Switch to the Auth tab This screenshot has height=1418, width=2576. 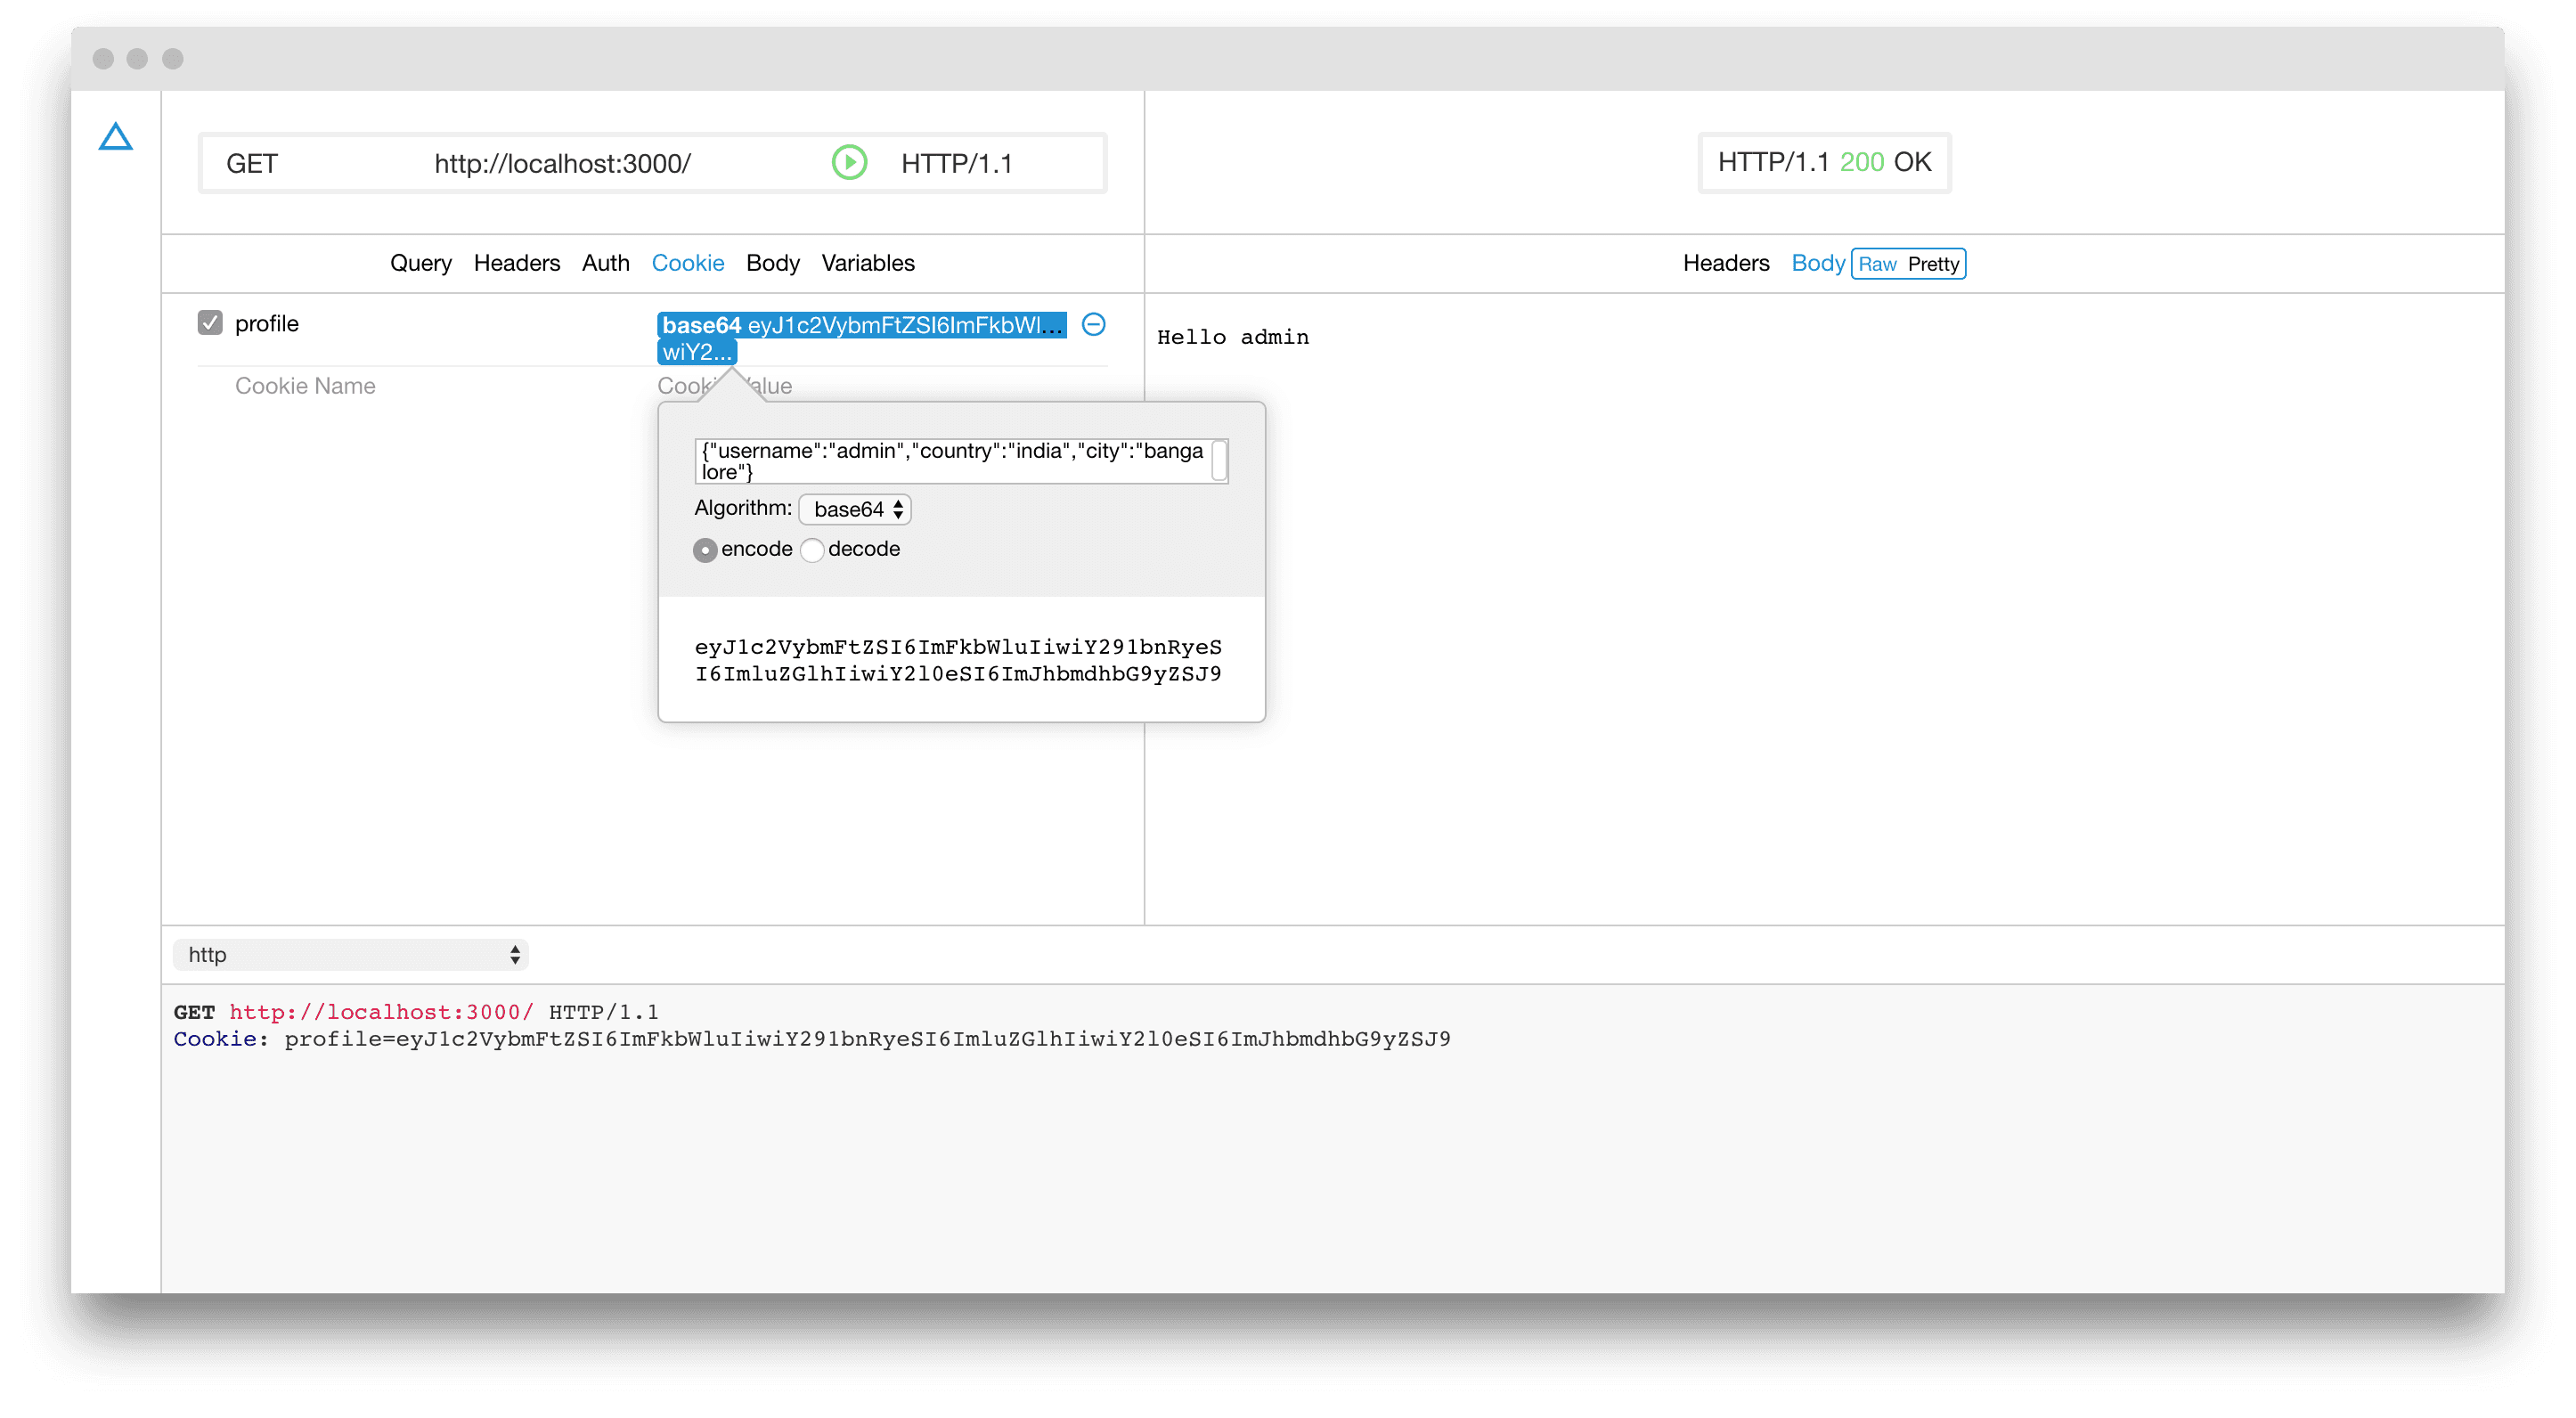click(606, 263)
